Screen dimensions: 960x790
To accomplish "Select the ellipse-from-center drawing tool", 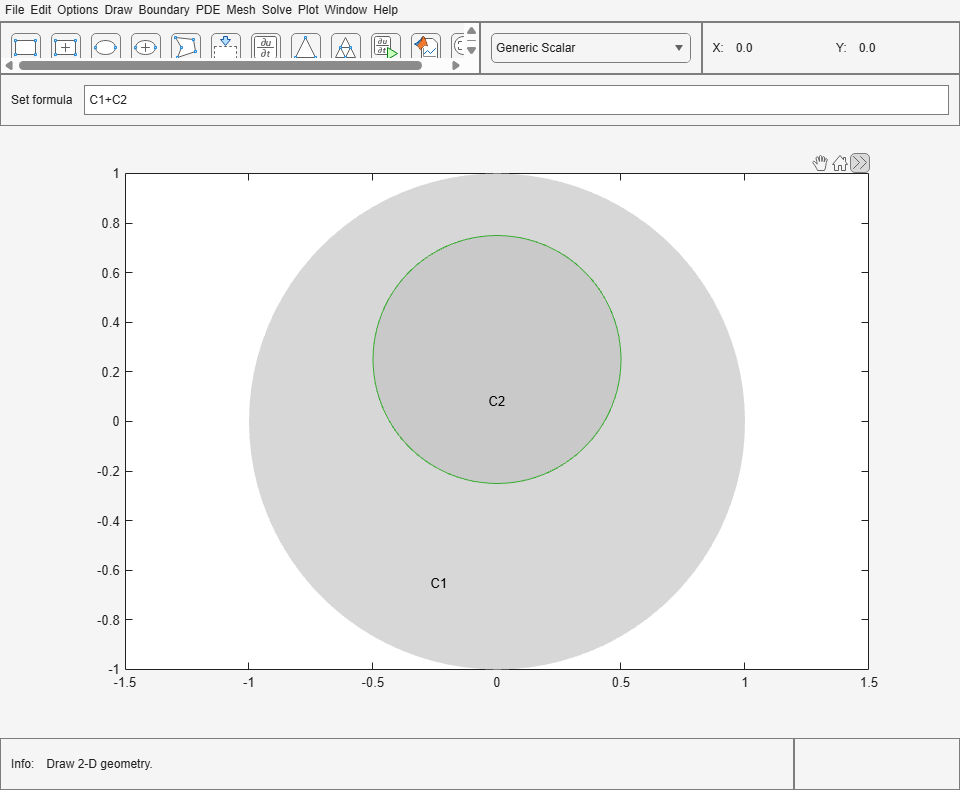I will tap(145, 46).
